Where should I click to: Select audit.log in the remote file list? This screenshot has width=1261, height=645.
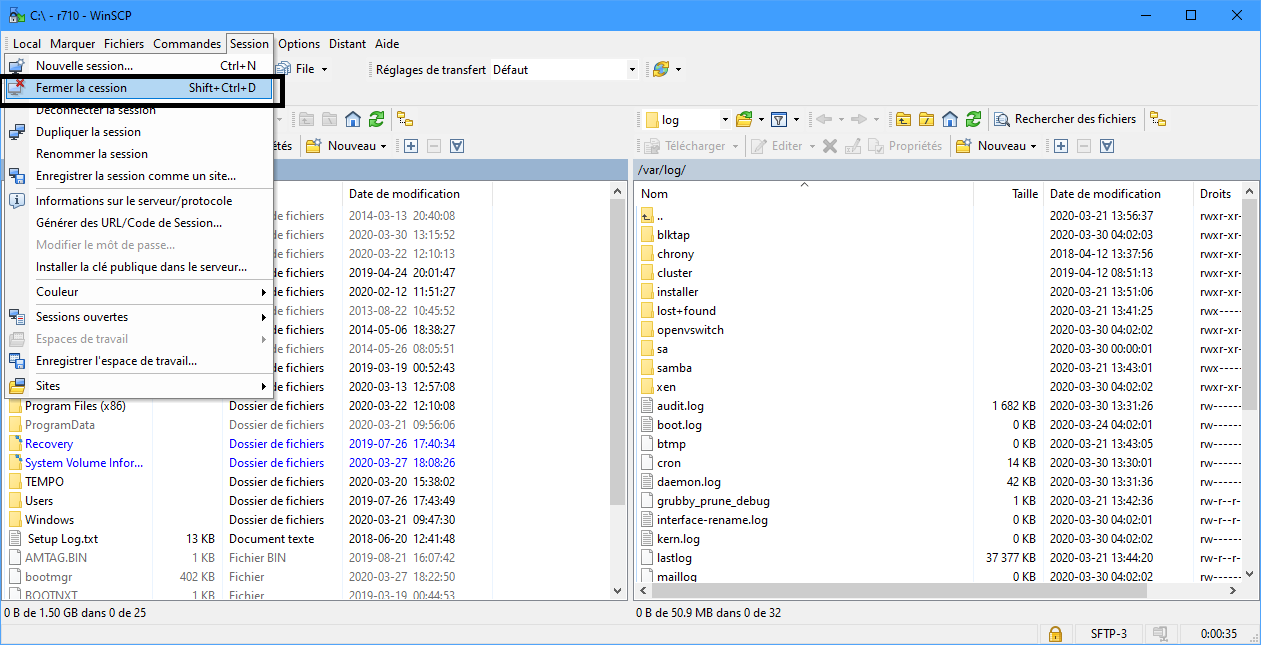(680, 406)
